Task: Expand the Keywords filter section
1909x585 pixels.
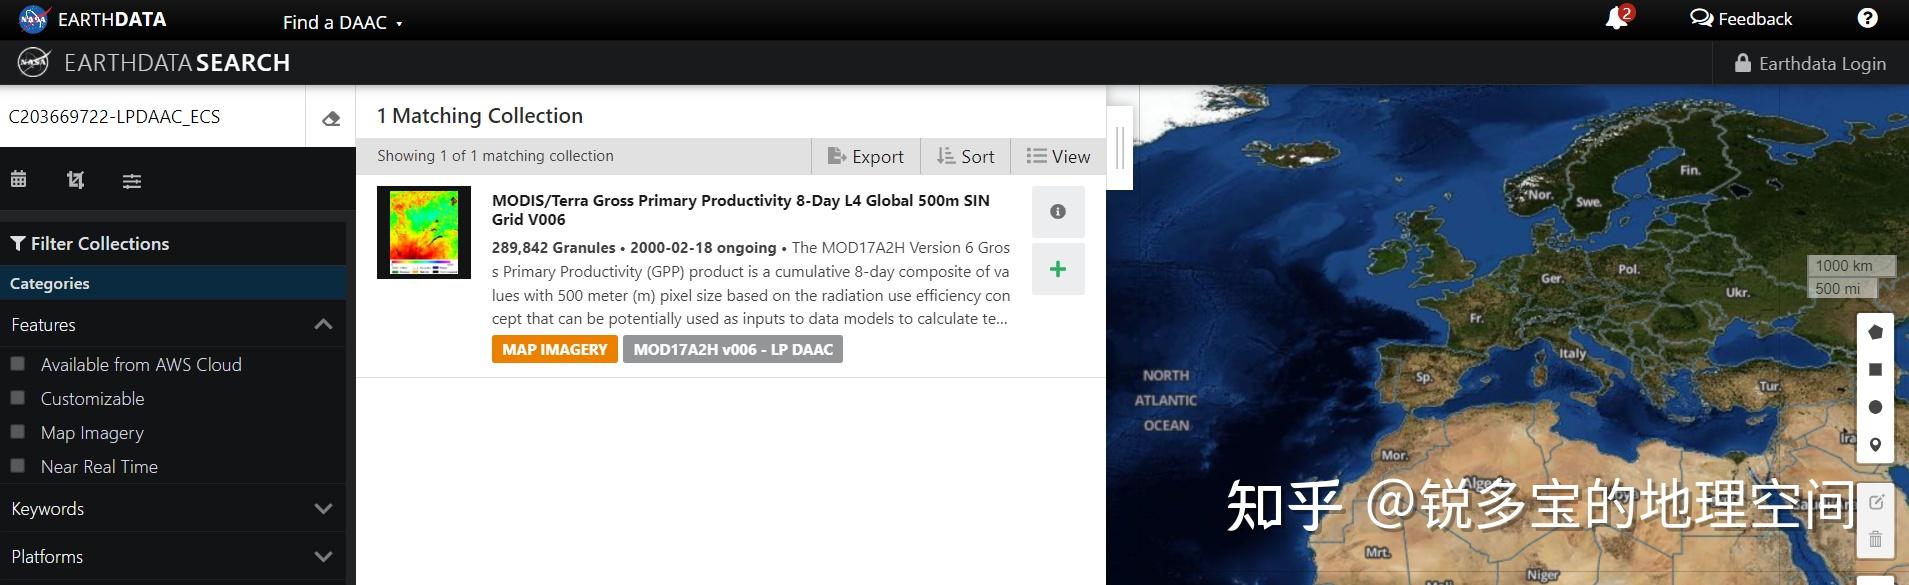Action: 173,509
